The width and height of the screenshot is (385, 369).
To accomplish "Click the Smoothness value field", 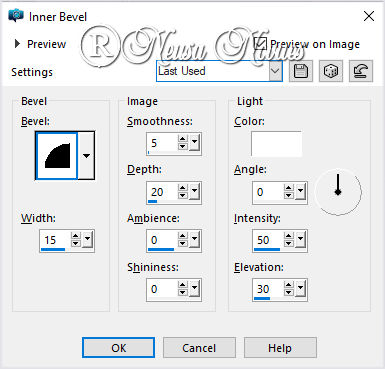I will [x=162, y=143].
